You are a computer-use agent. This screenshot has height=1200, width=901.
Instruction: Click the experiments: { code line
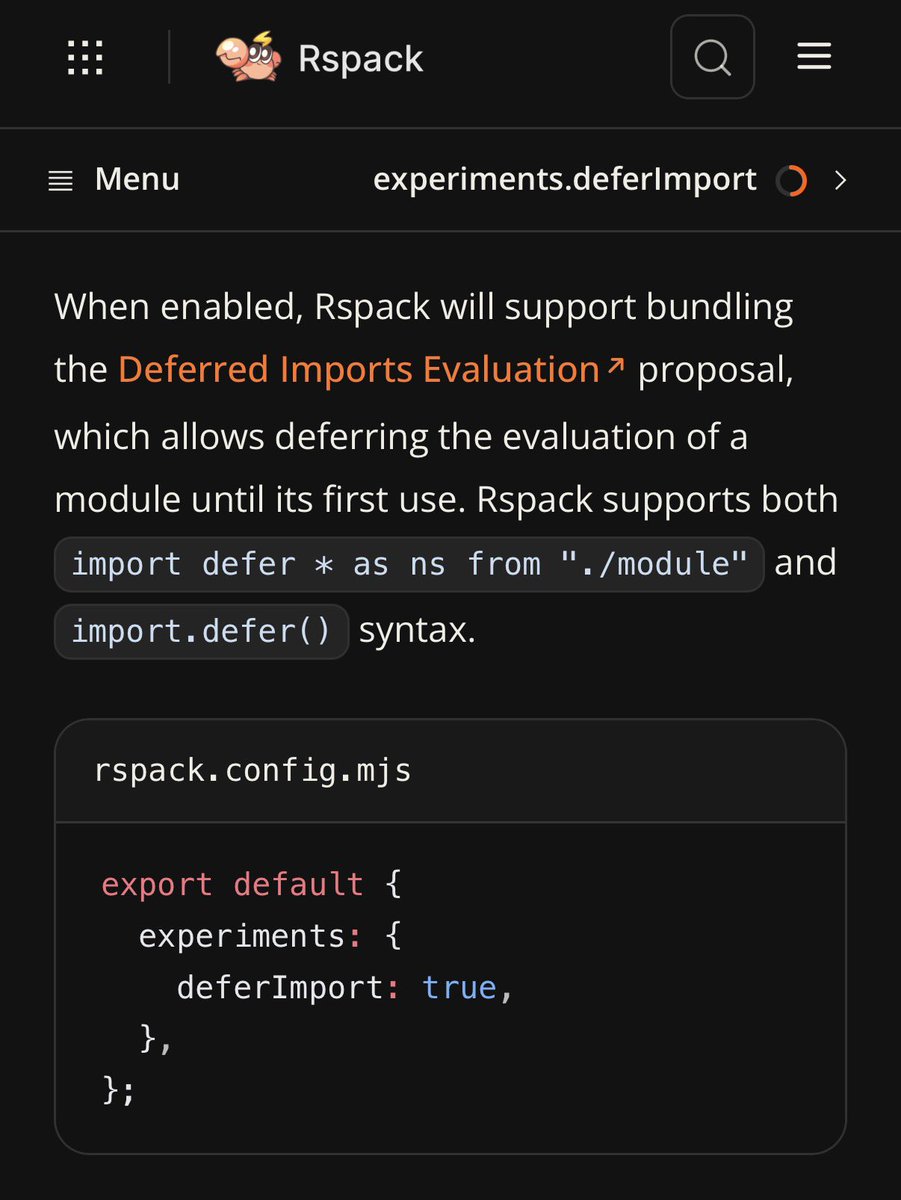(269, 936)
